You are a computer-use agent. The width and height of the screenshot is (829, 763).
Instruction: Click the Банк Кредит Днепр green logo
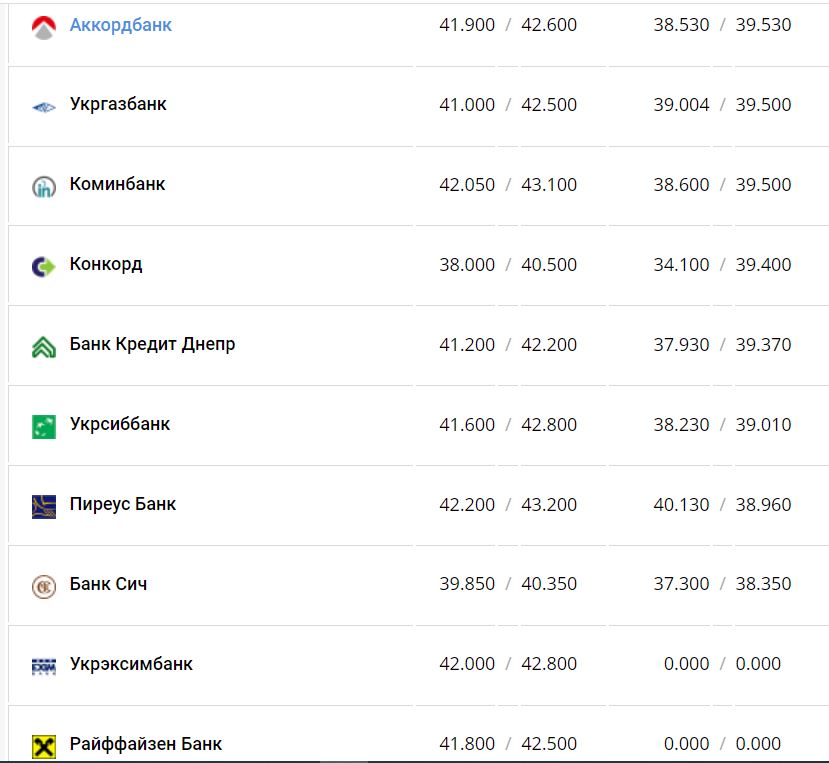click(x=44, y=346)
